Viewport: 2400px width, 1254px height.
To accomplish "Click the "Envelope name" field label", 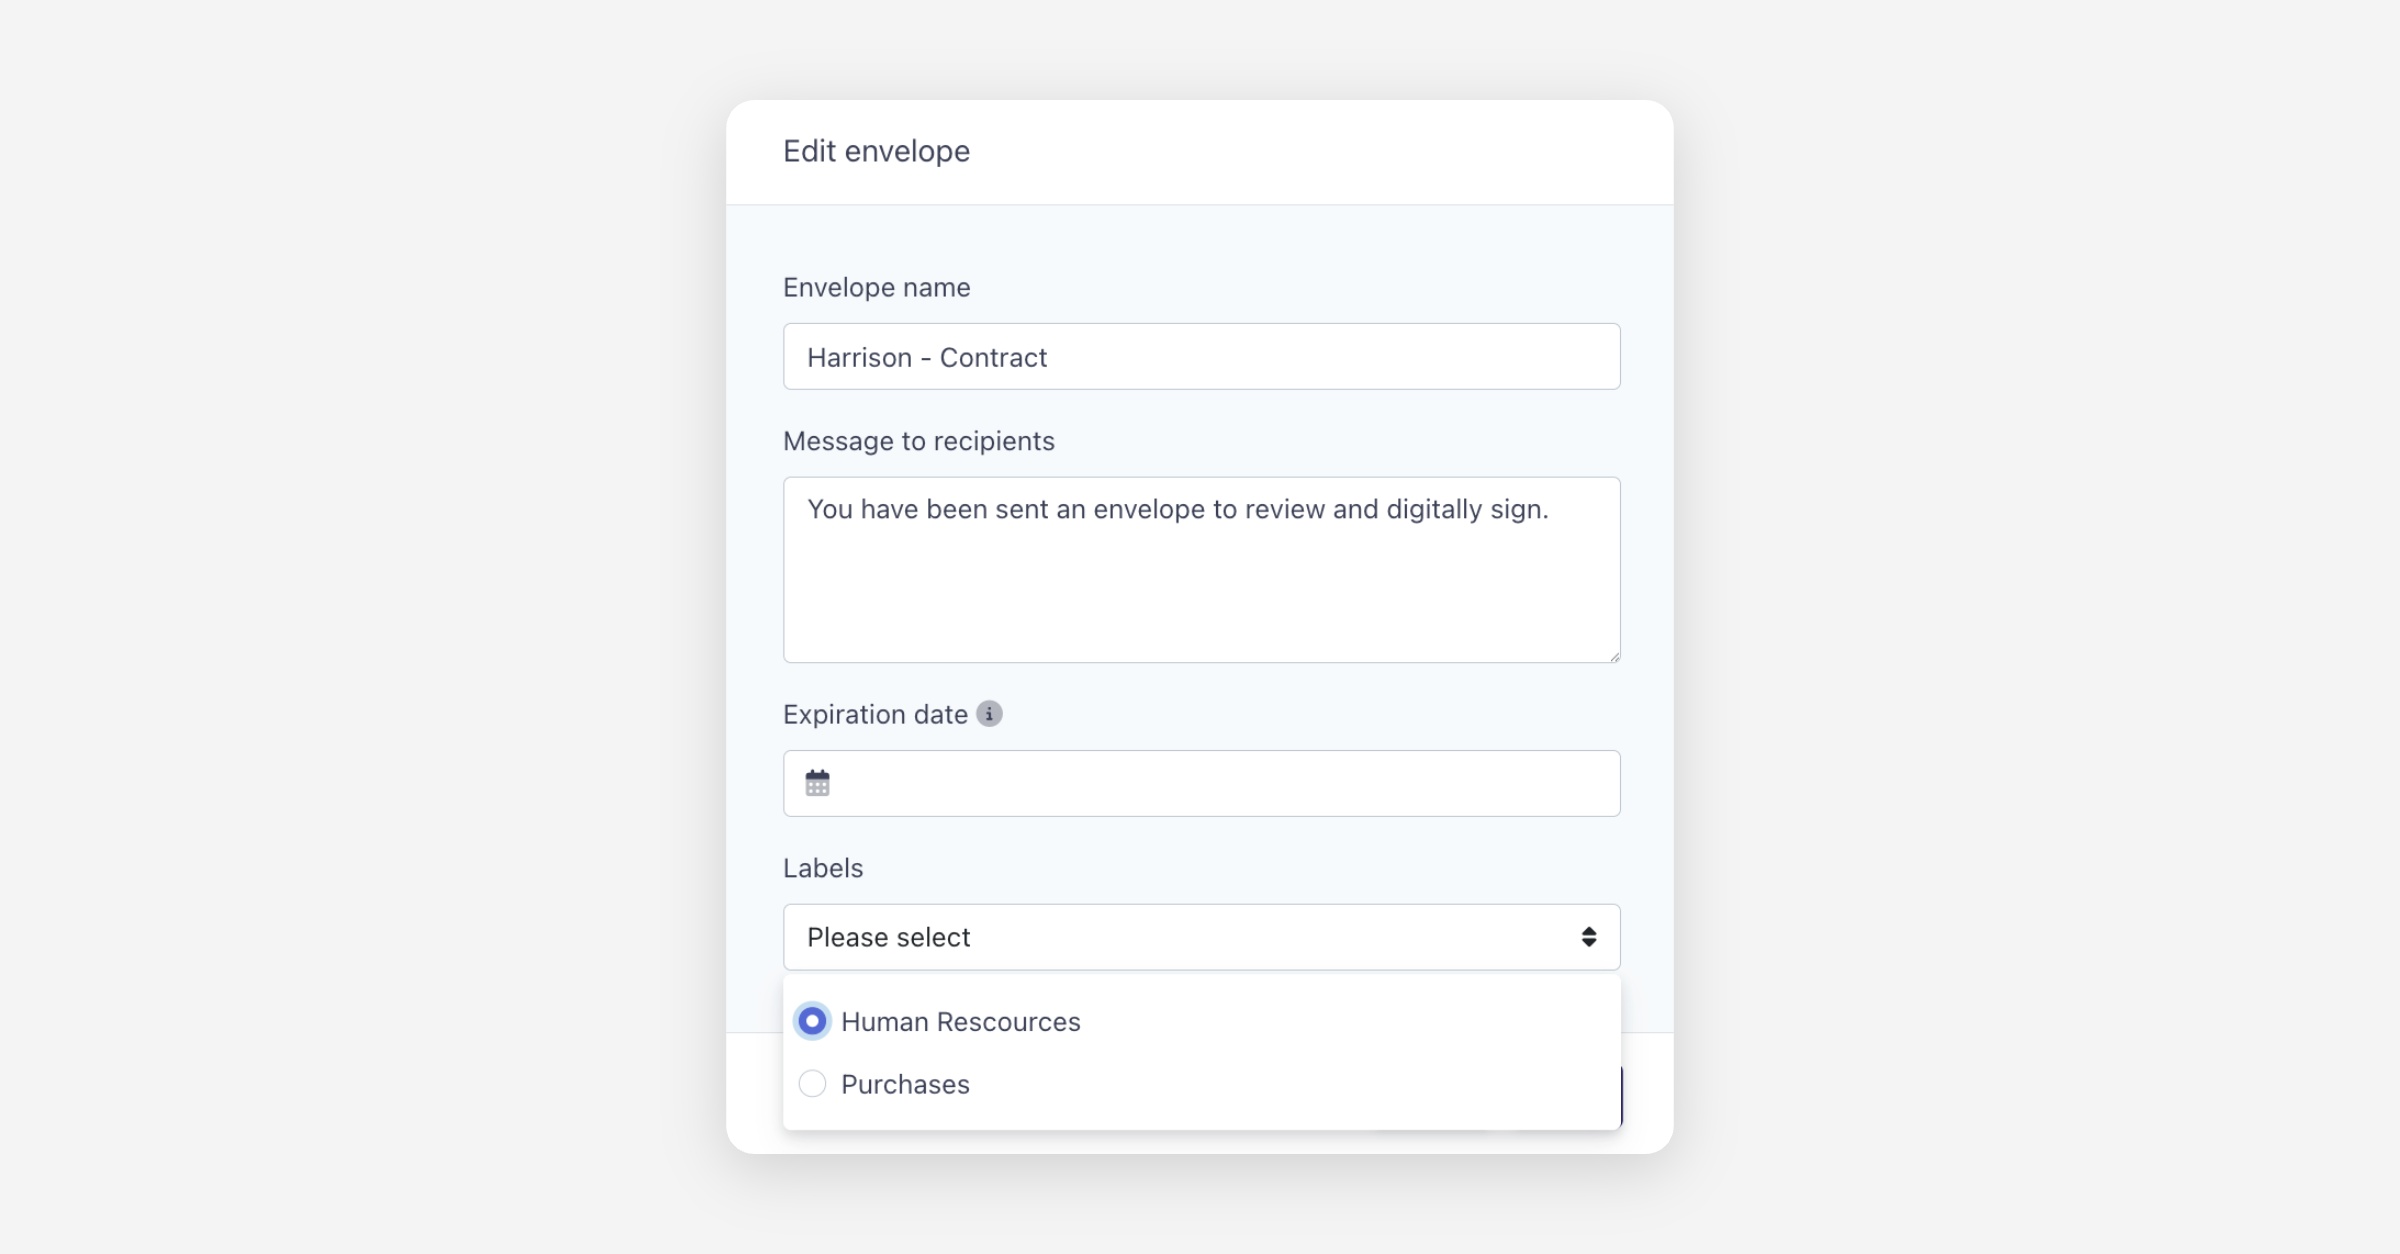I will coord(876,288).
